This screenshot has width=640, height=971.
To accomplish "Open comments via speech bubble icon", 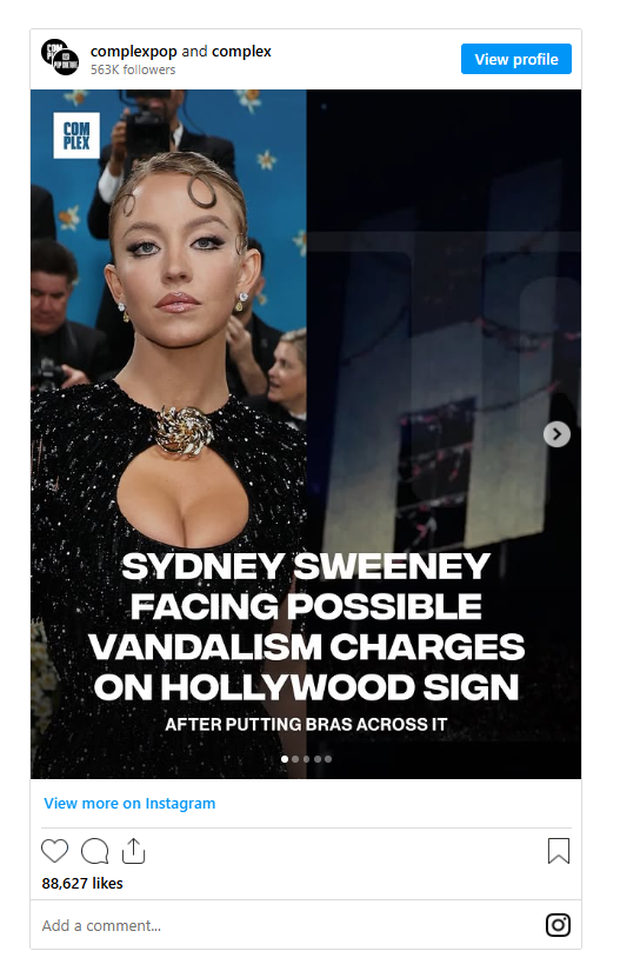I will pyautogui.click(x=95, y=851).
